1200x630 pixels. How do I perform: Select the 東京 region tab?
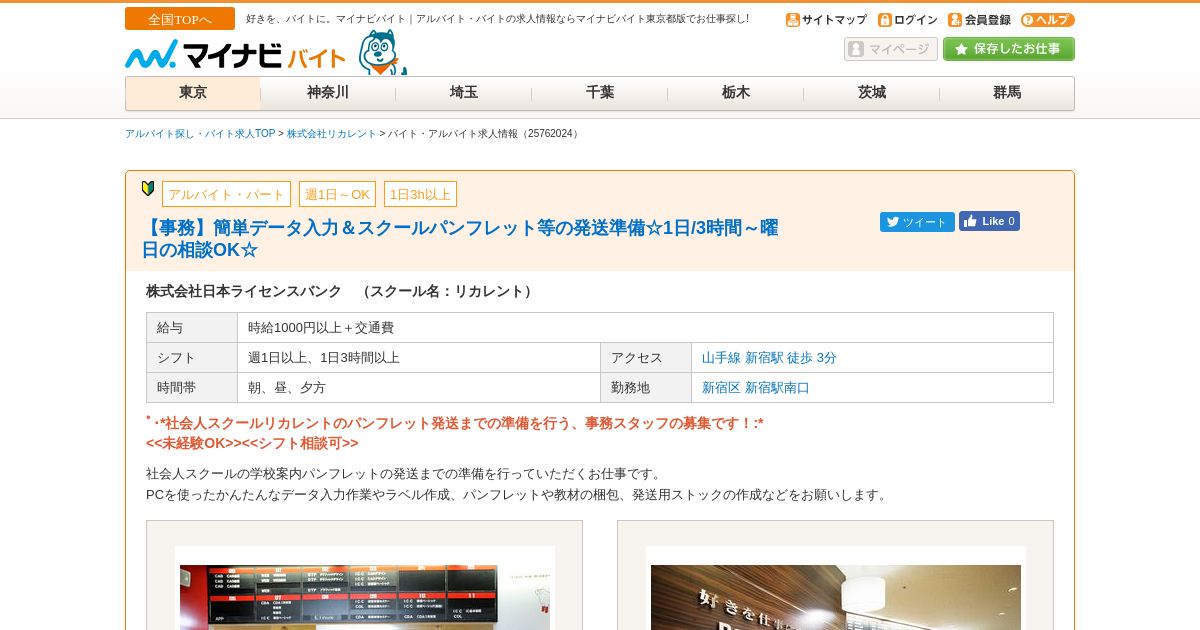pos(193,93)
